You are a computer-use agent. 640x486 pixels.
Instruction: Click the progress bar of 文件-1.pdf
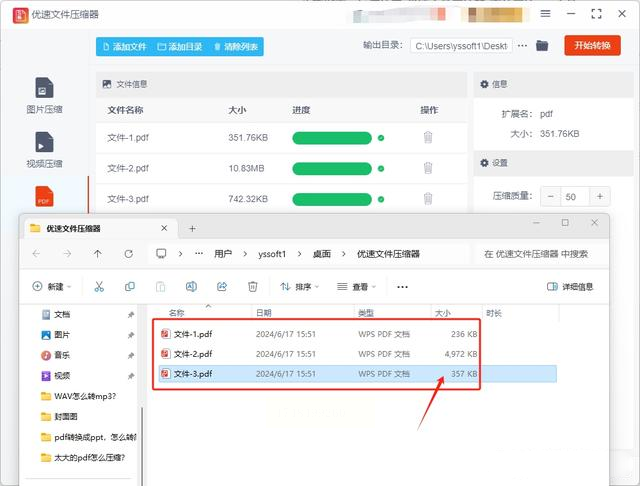pos(332,138)
